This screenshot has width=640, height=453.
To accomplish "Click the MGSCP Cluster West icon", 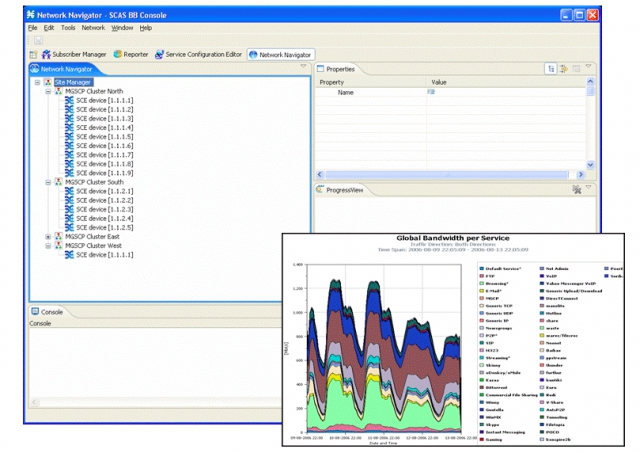I will pyautogui.click(x=59, y=246).
